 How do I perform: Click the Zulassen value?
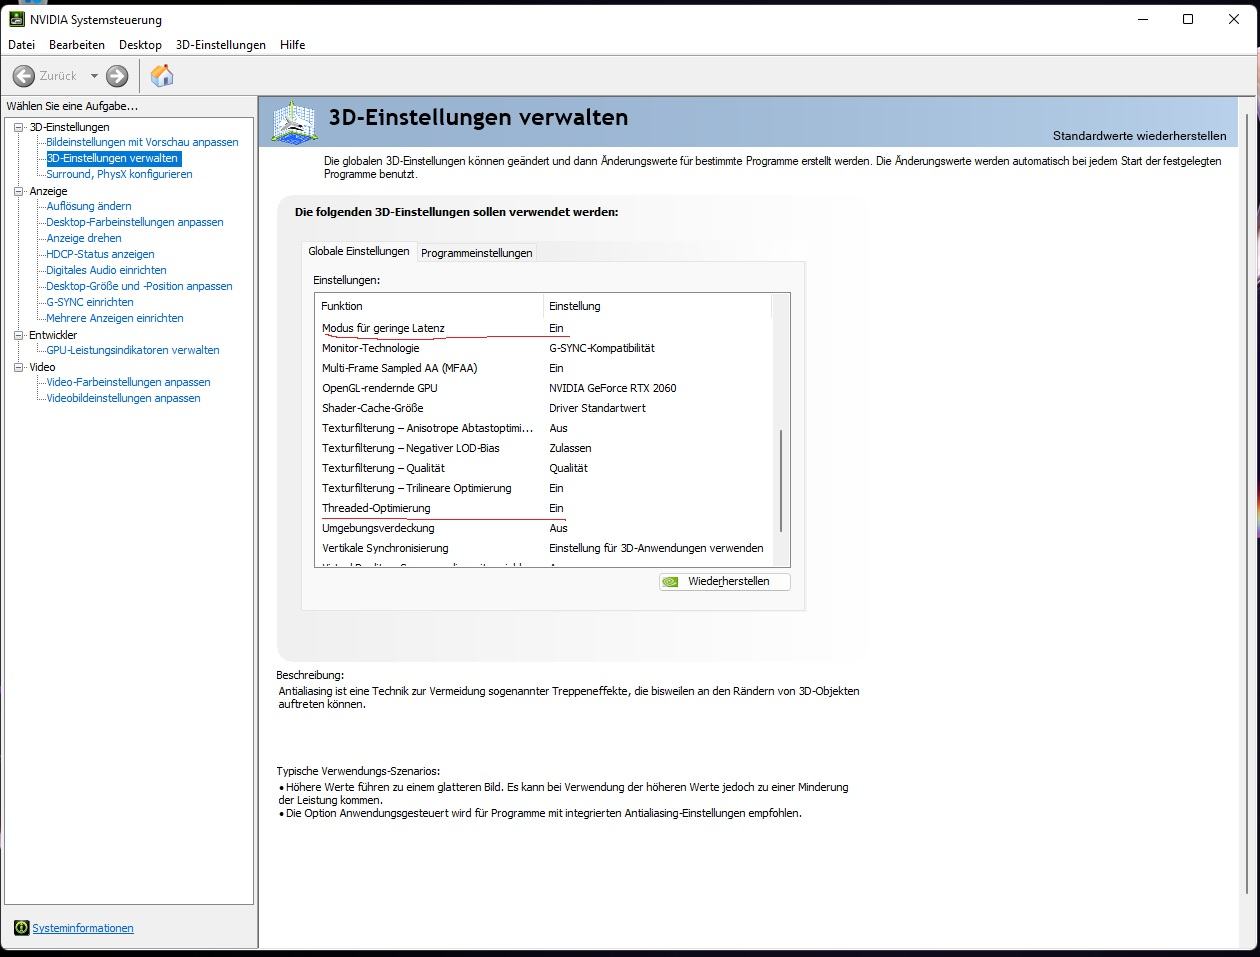570,448
